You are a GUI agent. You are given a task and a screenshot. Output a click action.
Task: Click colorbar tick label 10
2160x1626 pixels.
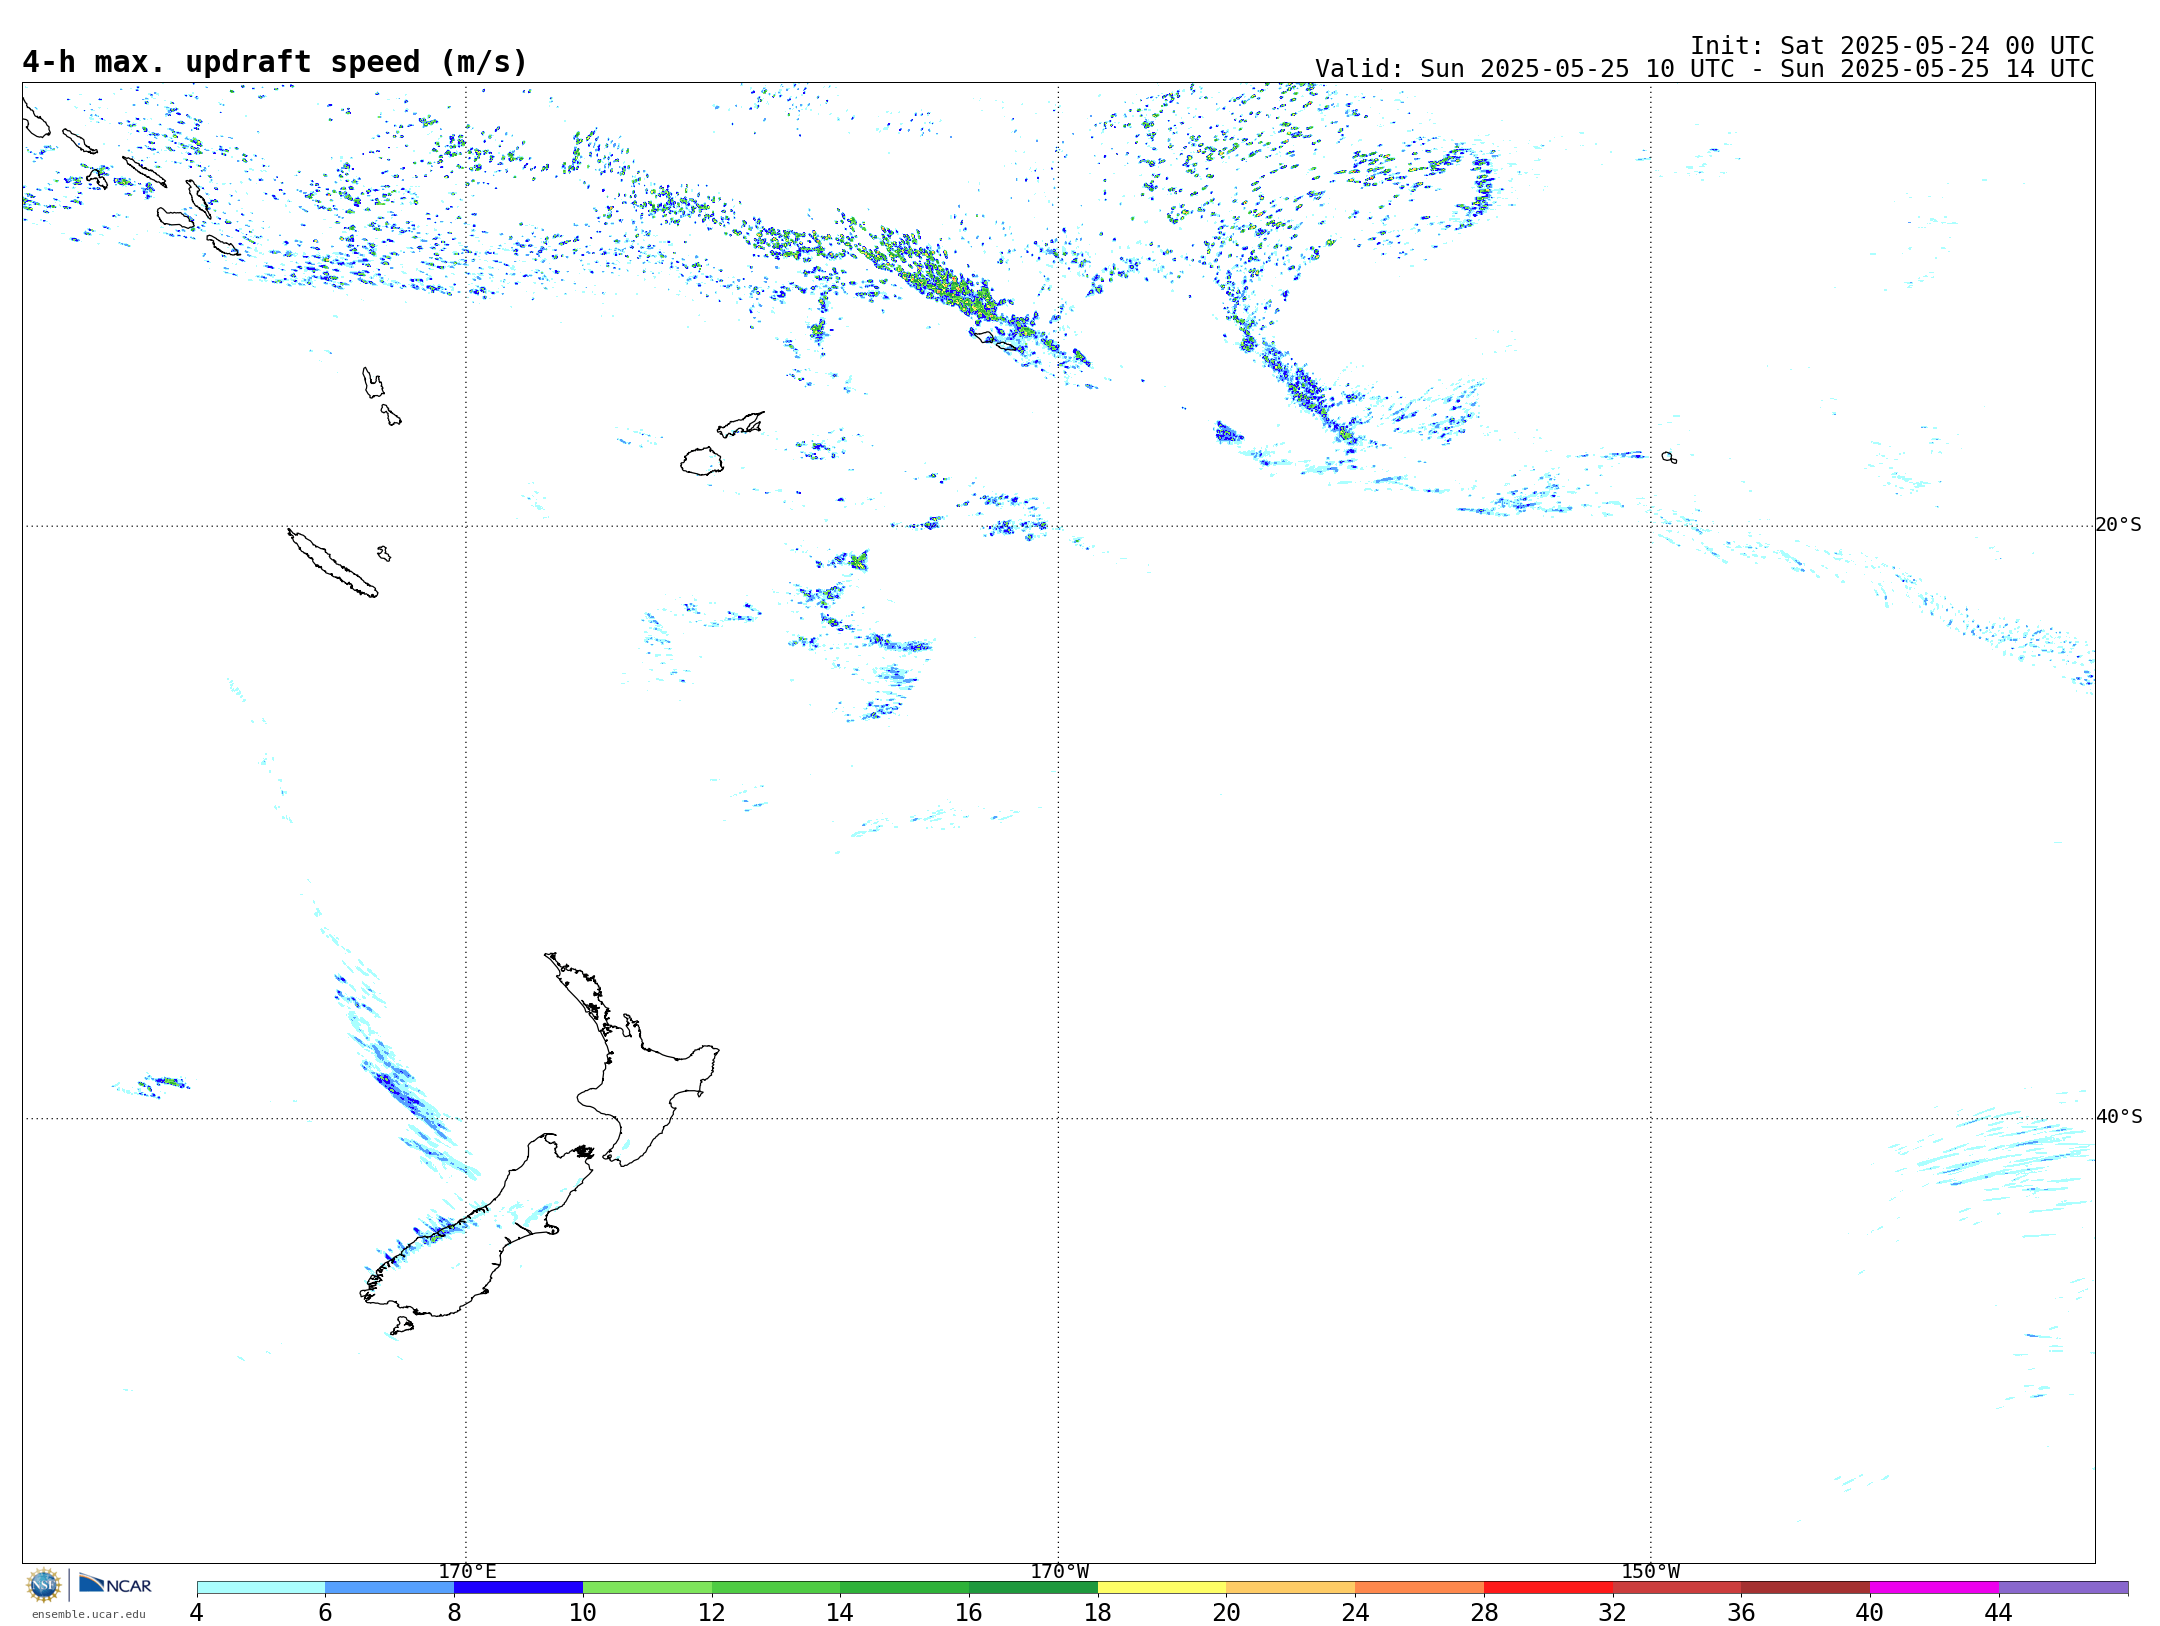(x=583, y=1612)
